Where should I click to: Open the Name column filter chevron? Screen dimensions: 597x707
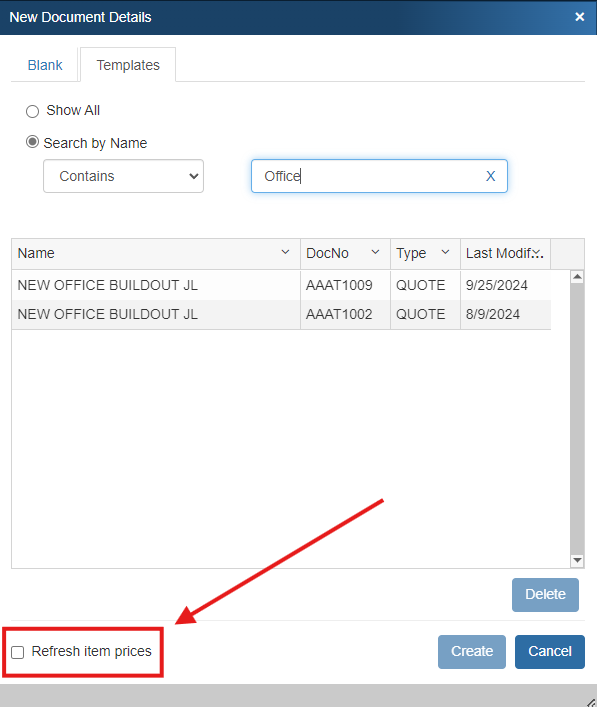[285, 252]
